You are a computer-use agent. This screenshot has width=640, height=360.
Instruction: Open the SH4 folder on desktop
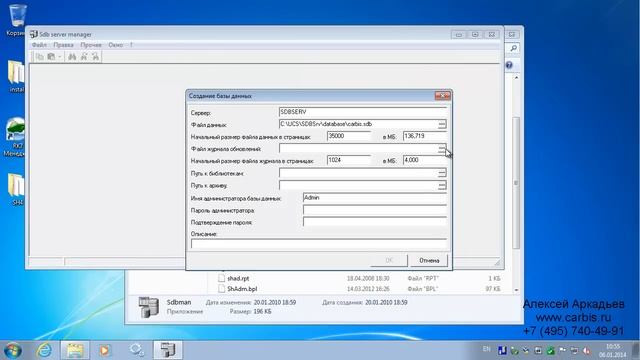pos(16,189)
